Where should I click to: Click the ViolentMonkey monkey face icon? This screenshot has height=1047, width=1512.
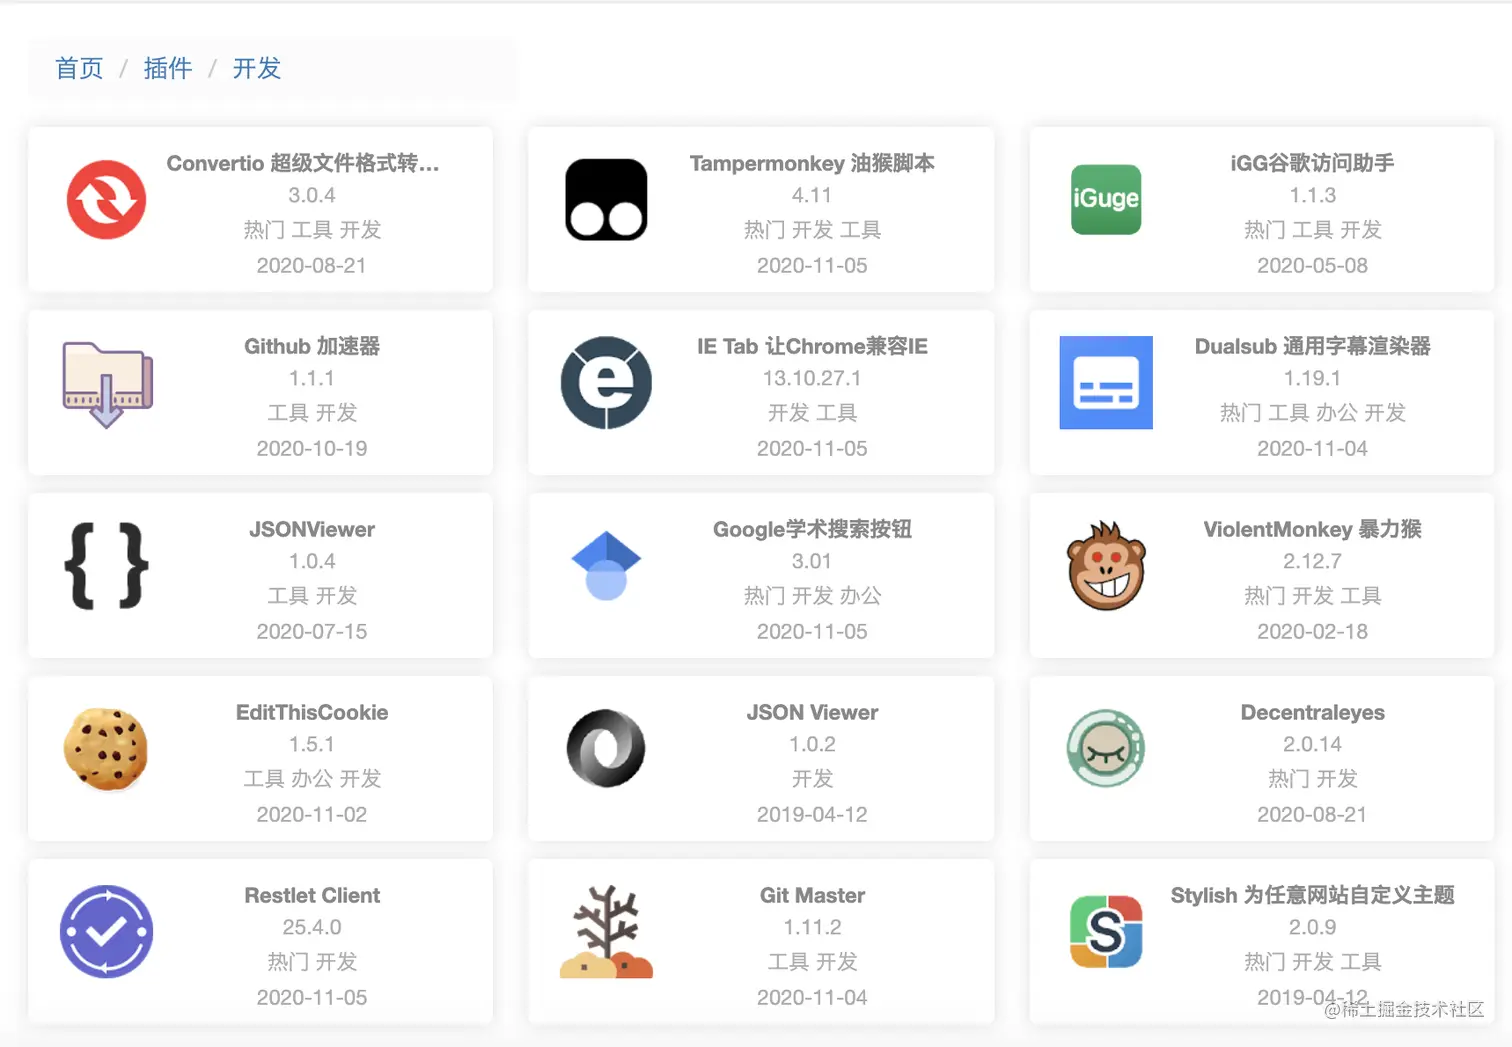tap(1106, 566)
